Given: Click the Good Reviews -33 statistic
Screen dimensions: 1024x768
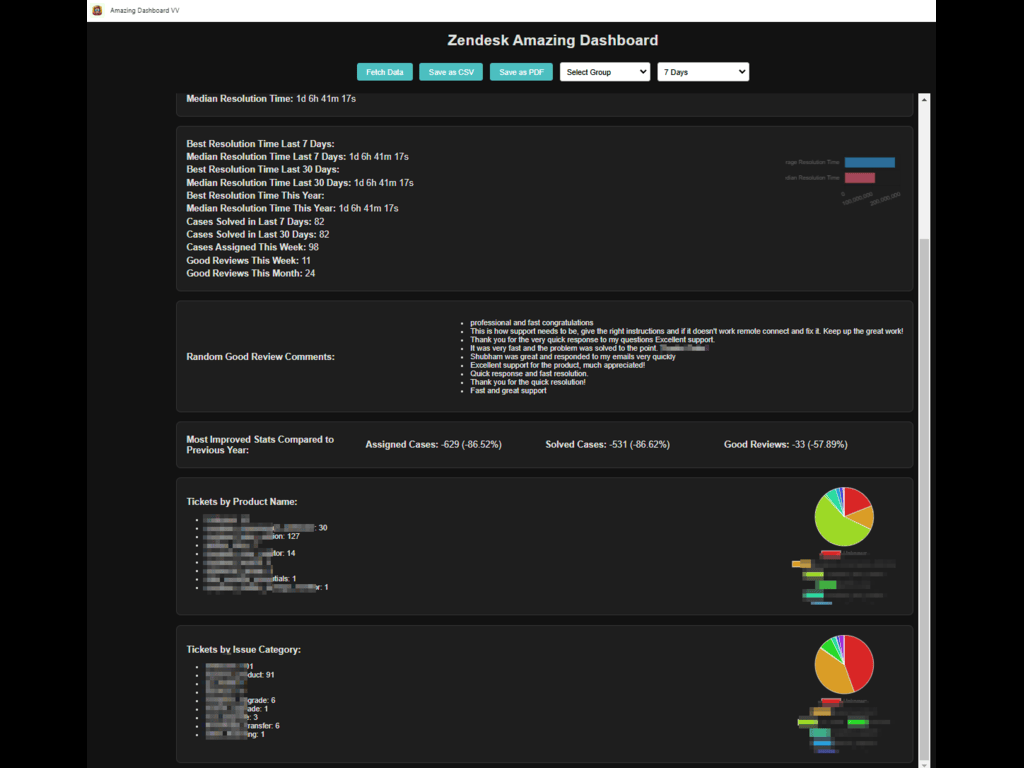Looking at the screenshot, I should [785, 444].
